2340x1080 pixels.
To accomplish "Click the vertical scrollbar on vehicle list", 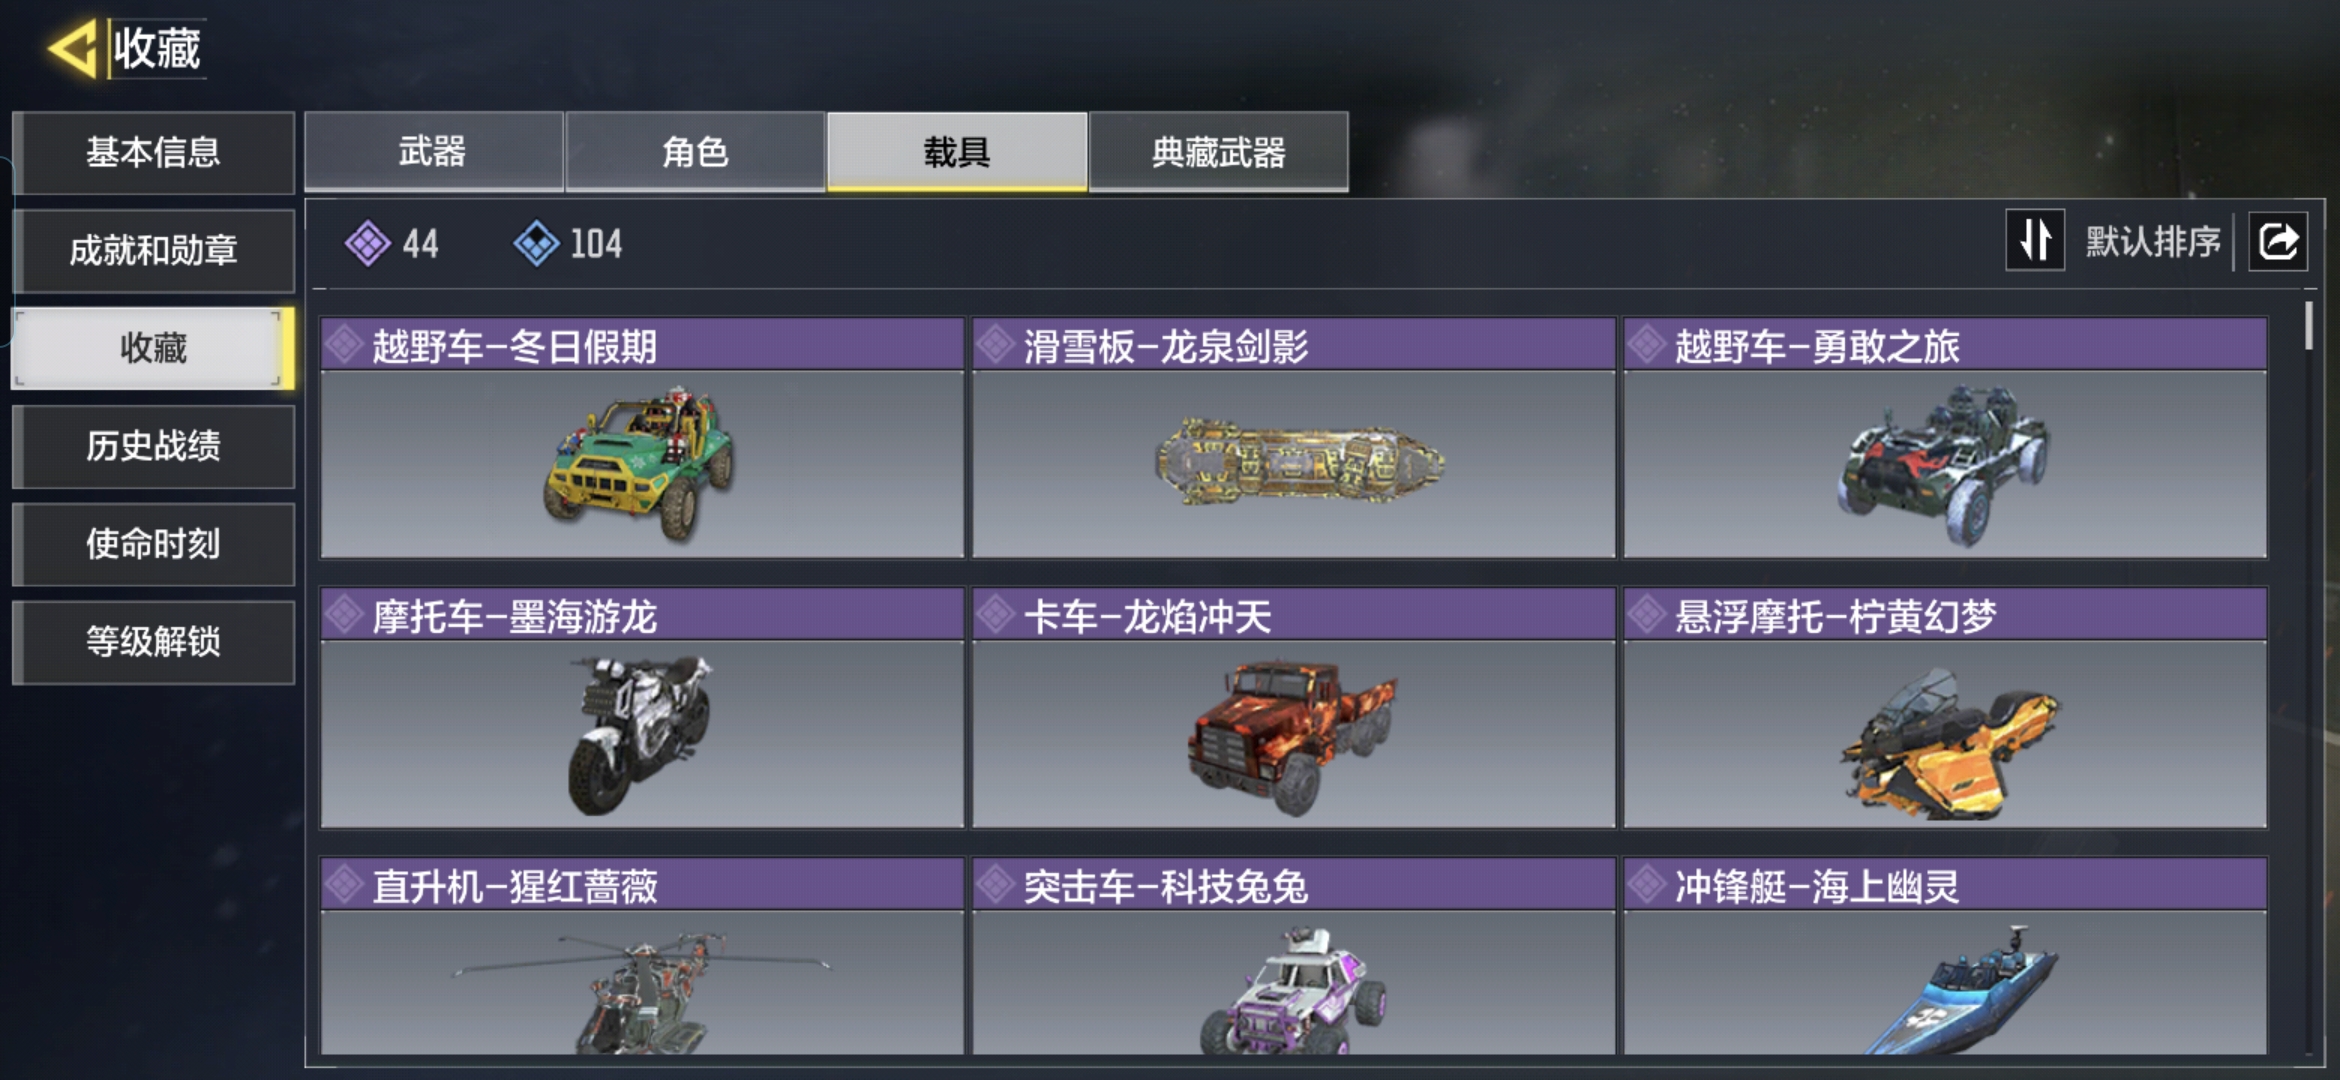I will [2309, 325].
